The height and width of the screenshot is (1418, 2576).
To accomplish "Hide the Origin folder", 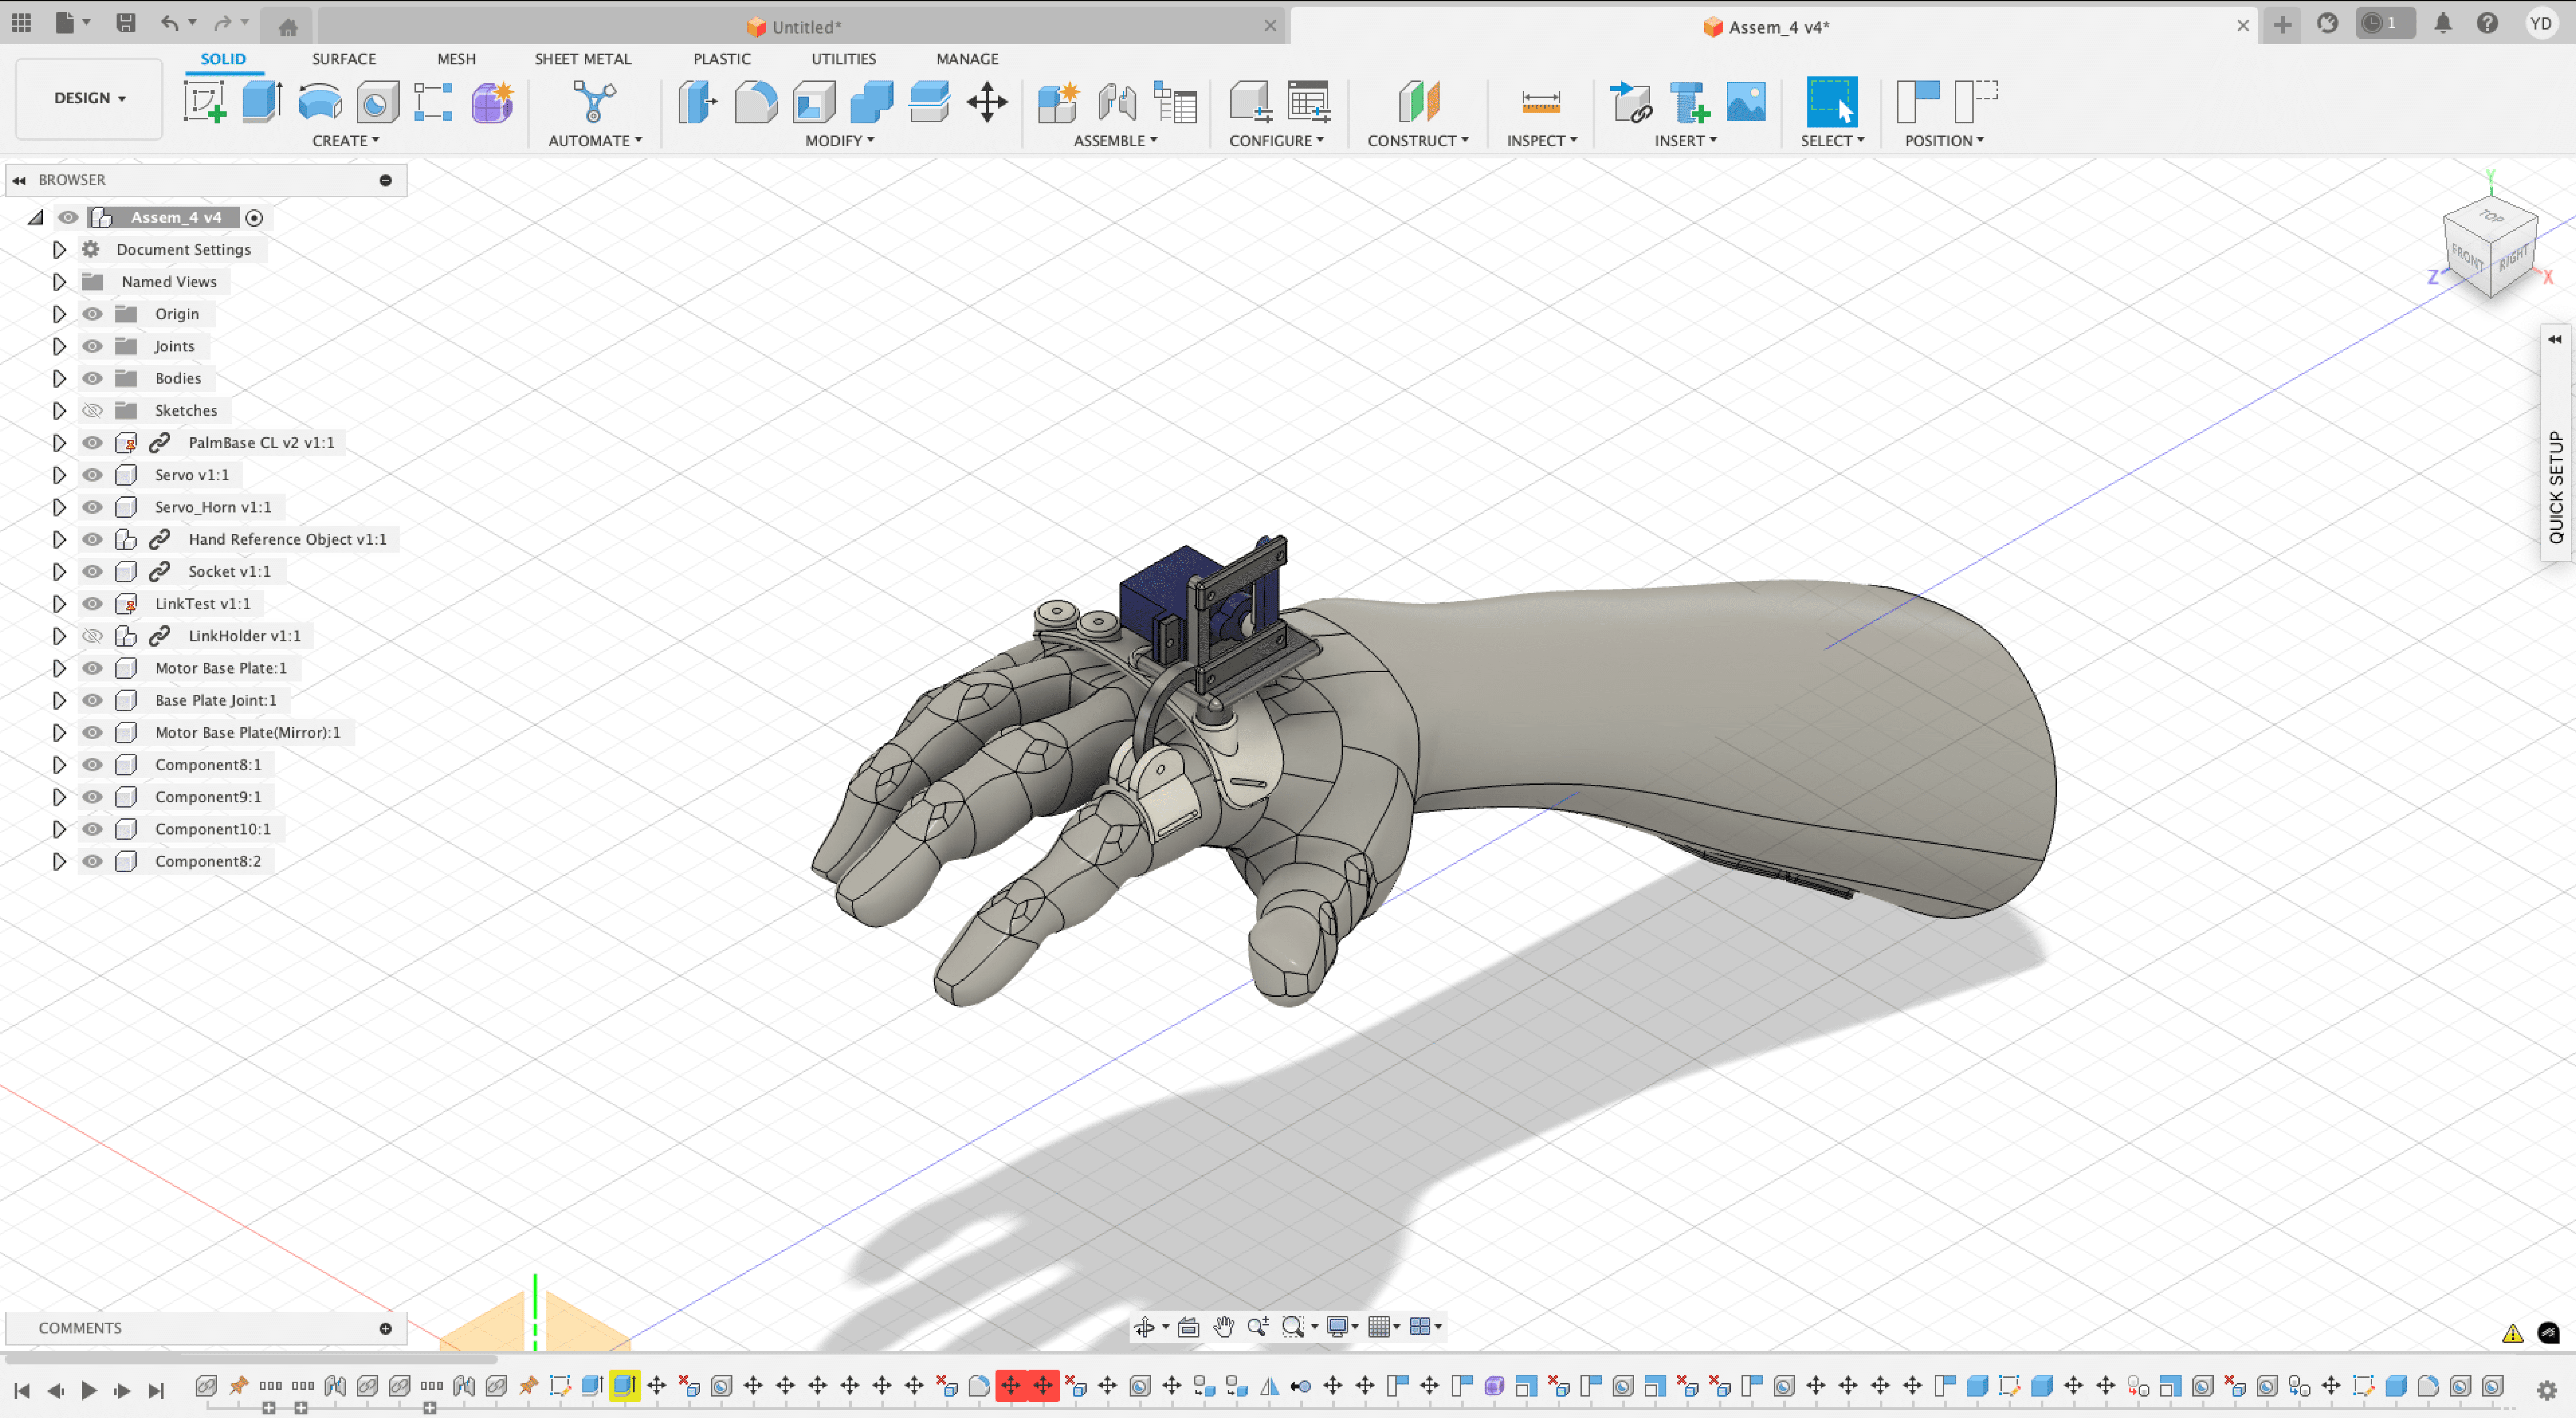I will pos(92,314).
